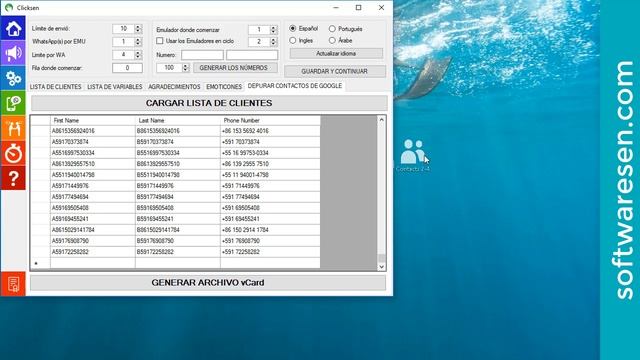Select cell B59169455241
Image resolution: width=640 pixels, height=360 pixels.
178,219
